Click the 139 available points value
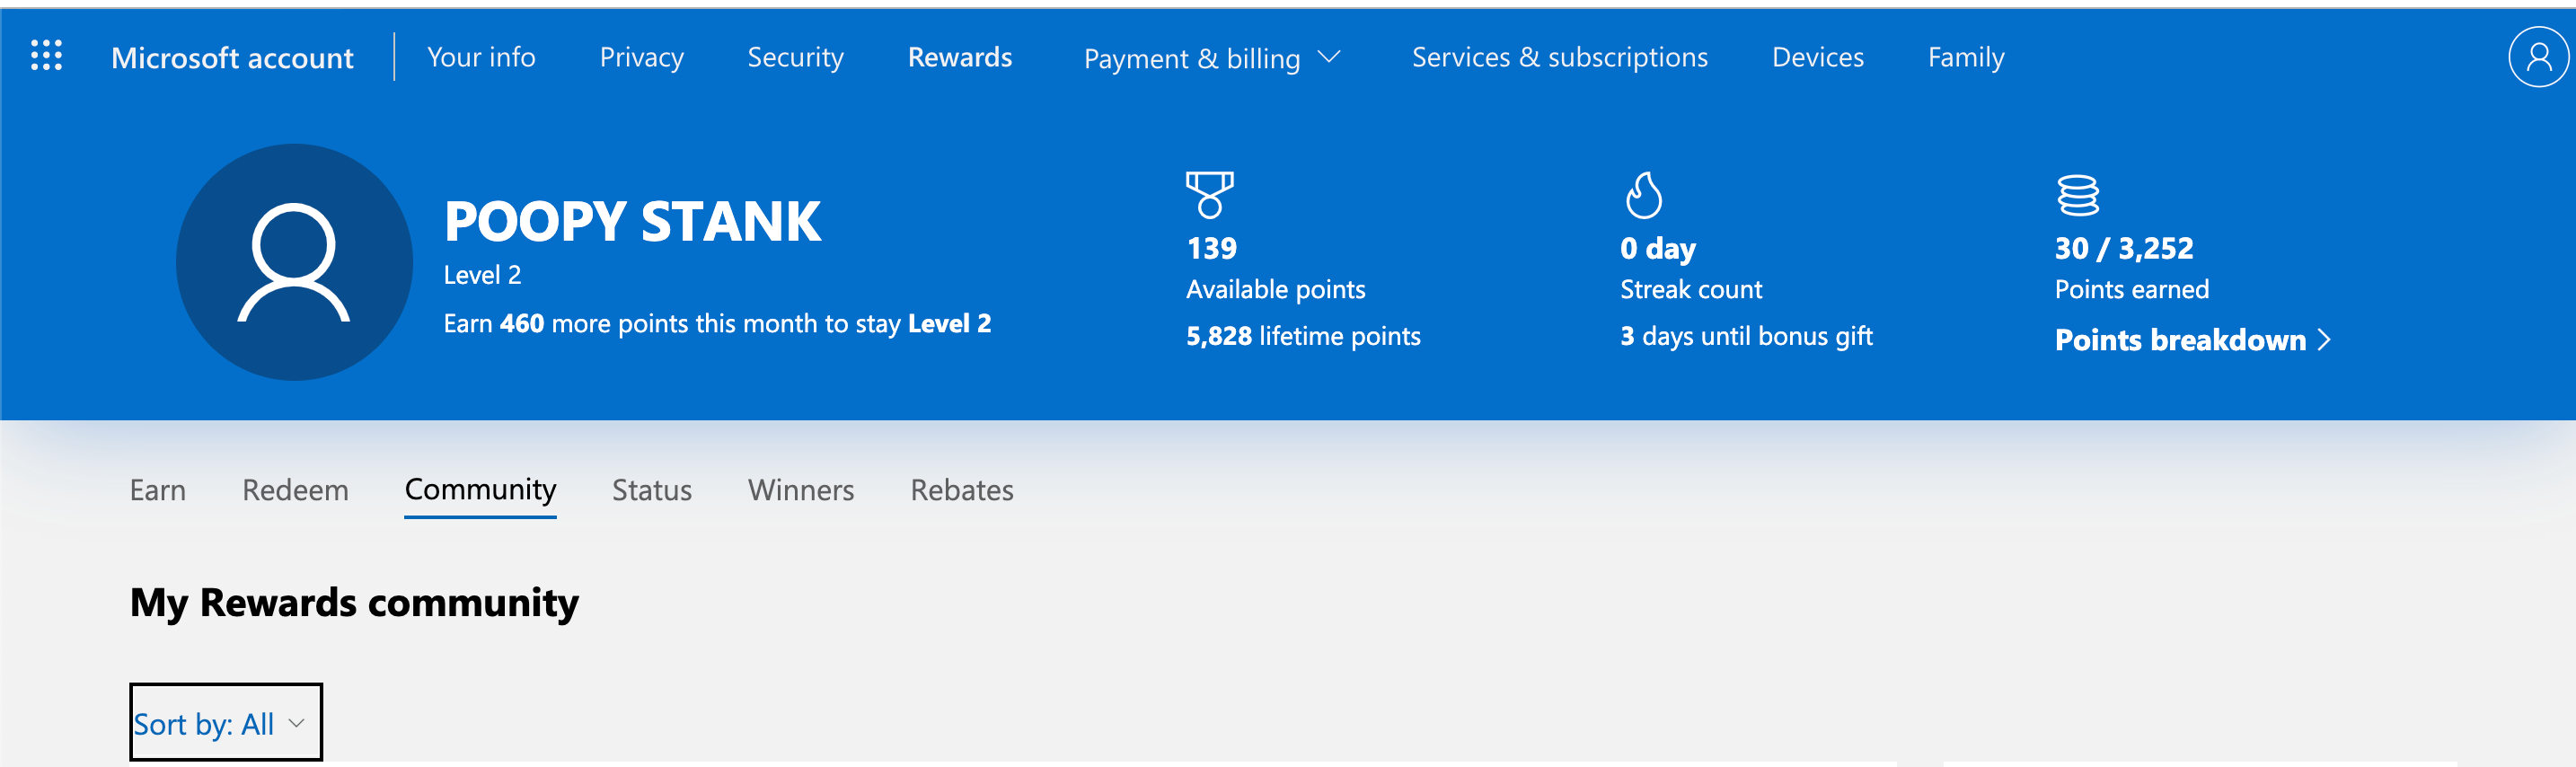This screenshot has width=2576, height=767. pos(1211,248)
